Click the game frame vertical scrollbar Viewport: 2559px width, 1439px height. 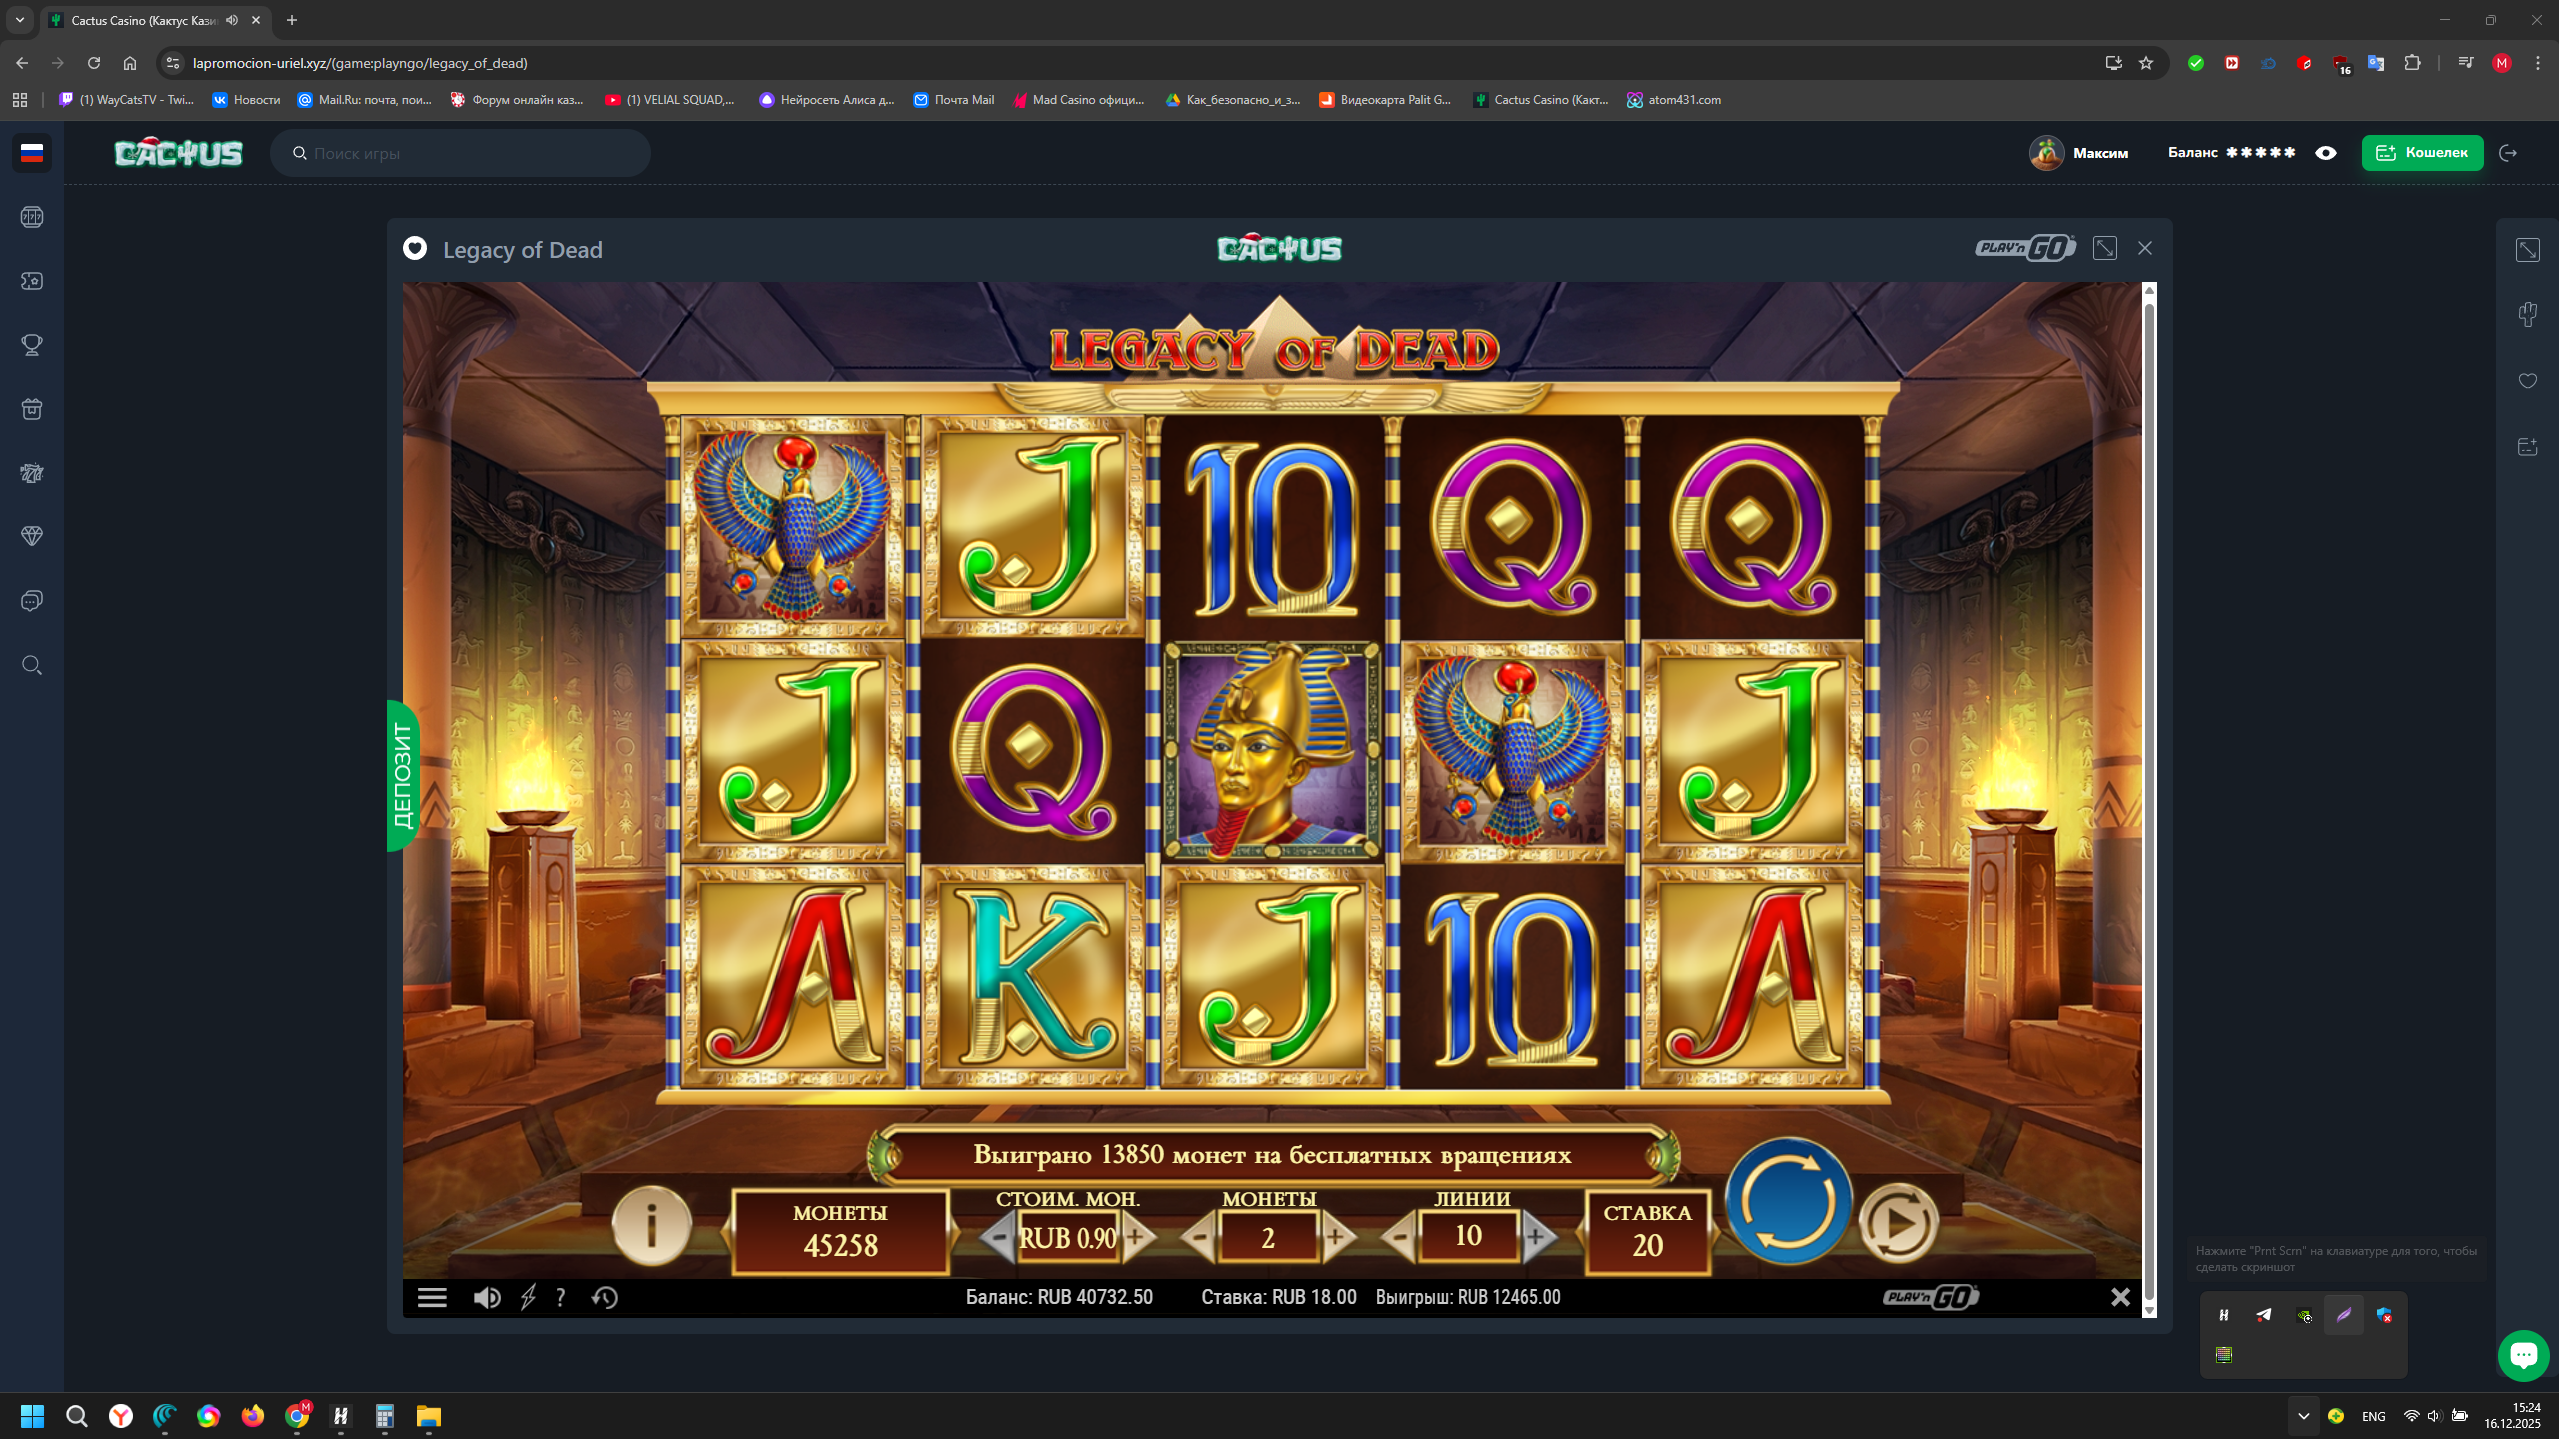2149,800
